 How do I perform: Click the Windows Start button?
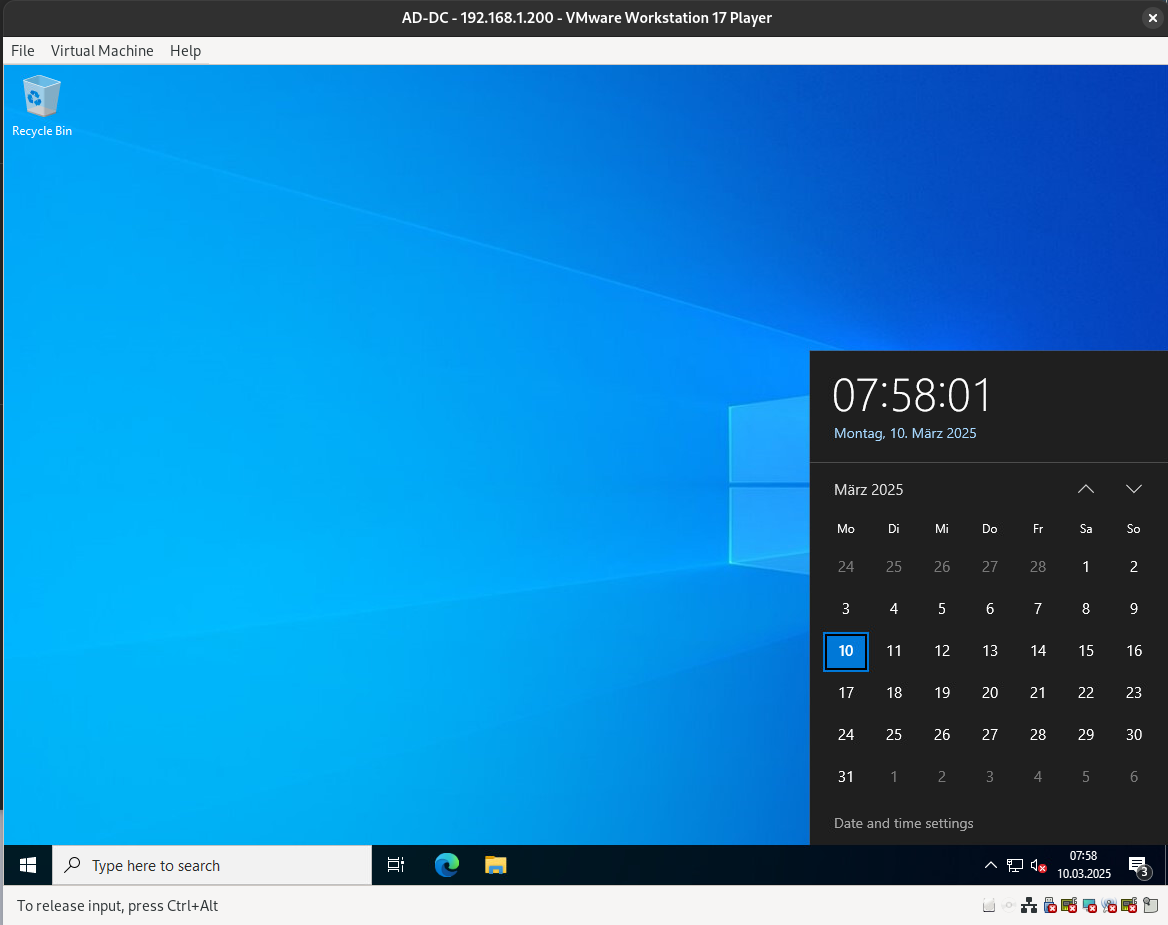28,865
